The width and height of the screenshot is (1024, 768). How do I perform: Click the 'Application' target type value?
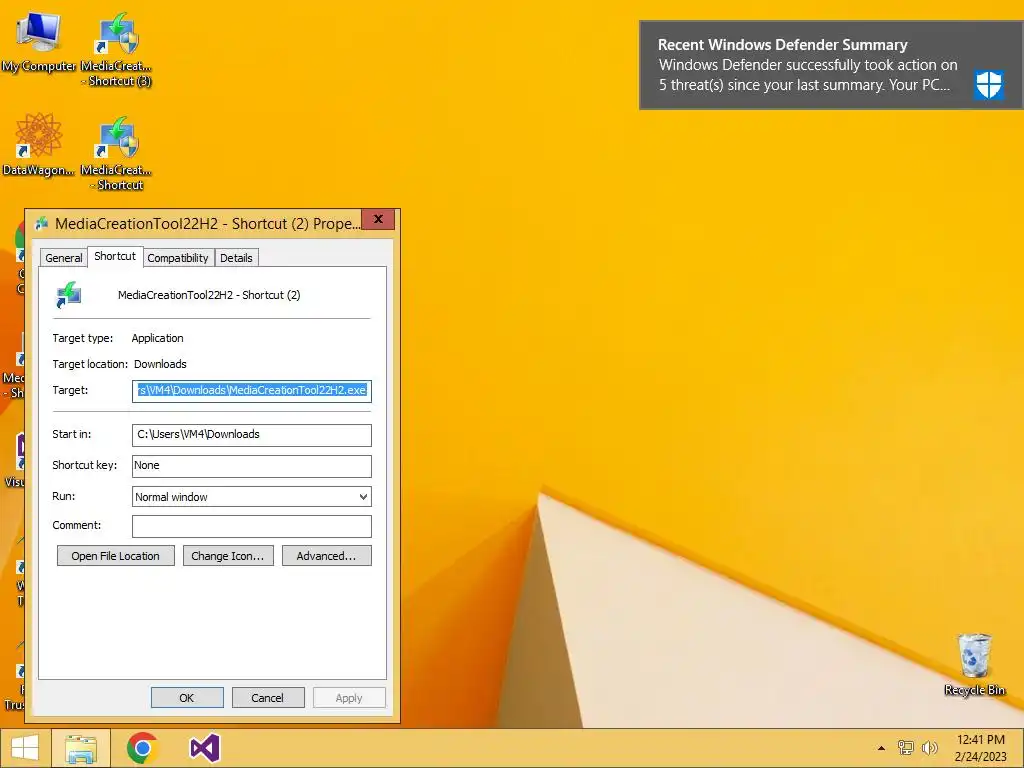[x=157, y=338]
